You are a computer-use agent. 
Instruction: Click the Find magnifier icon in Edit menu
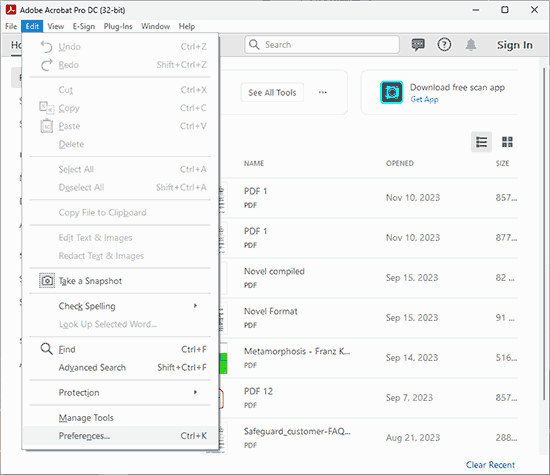pos(46,349)
